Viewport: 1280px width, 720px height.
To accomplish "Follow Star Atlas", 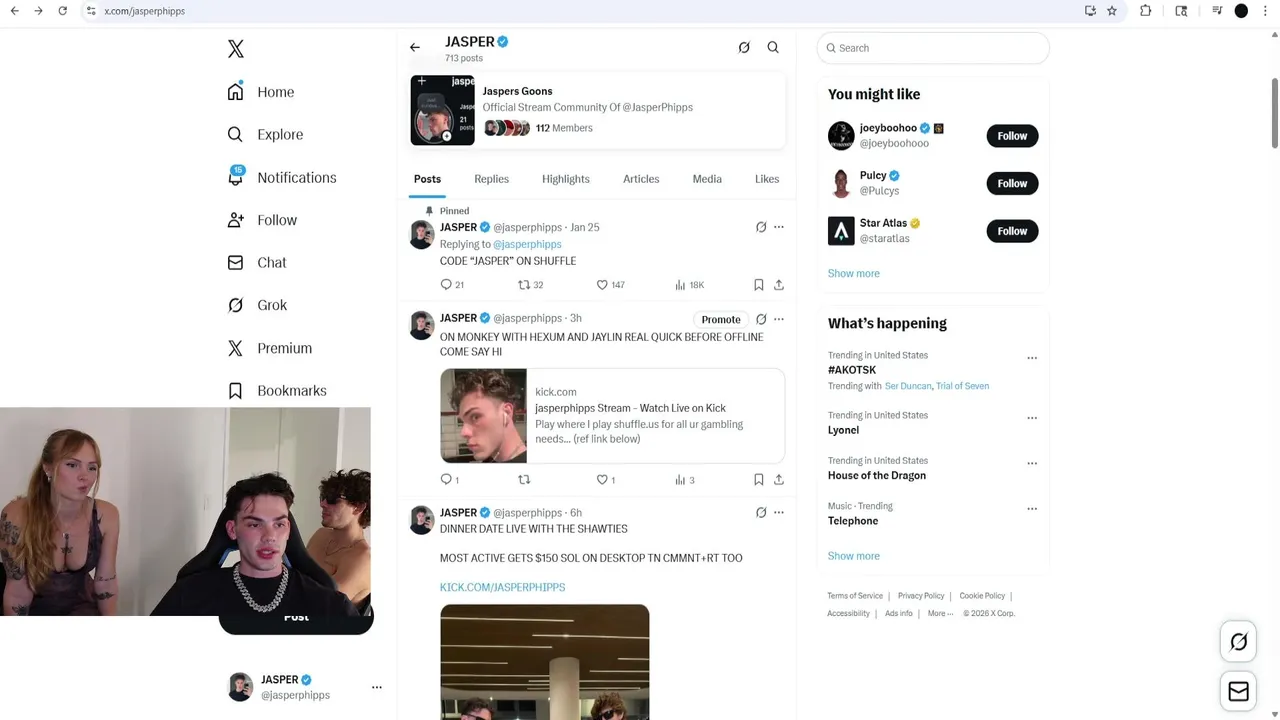I will point(1012,231).
